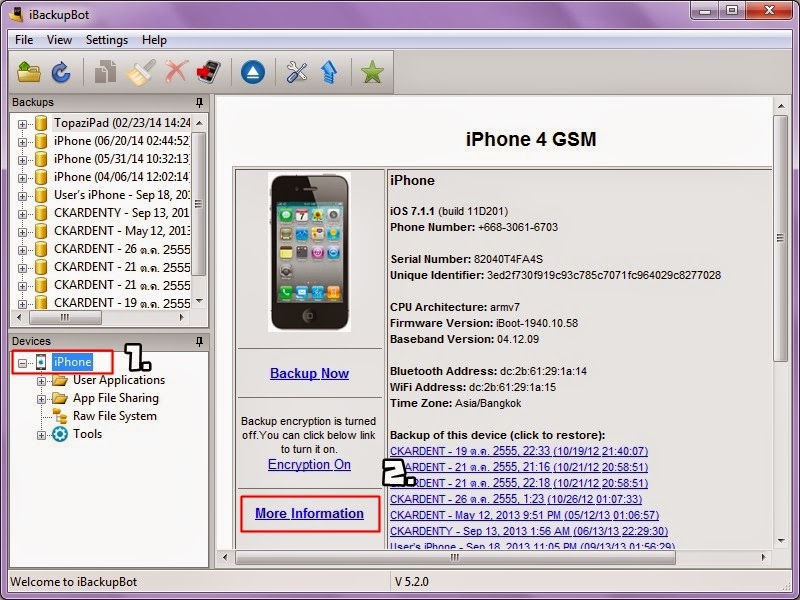Click main pane vertical scrollbar thumb
The height and width of the screenshot is (600, 800).
(780, 238)
